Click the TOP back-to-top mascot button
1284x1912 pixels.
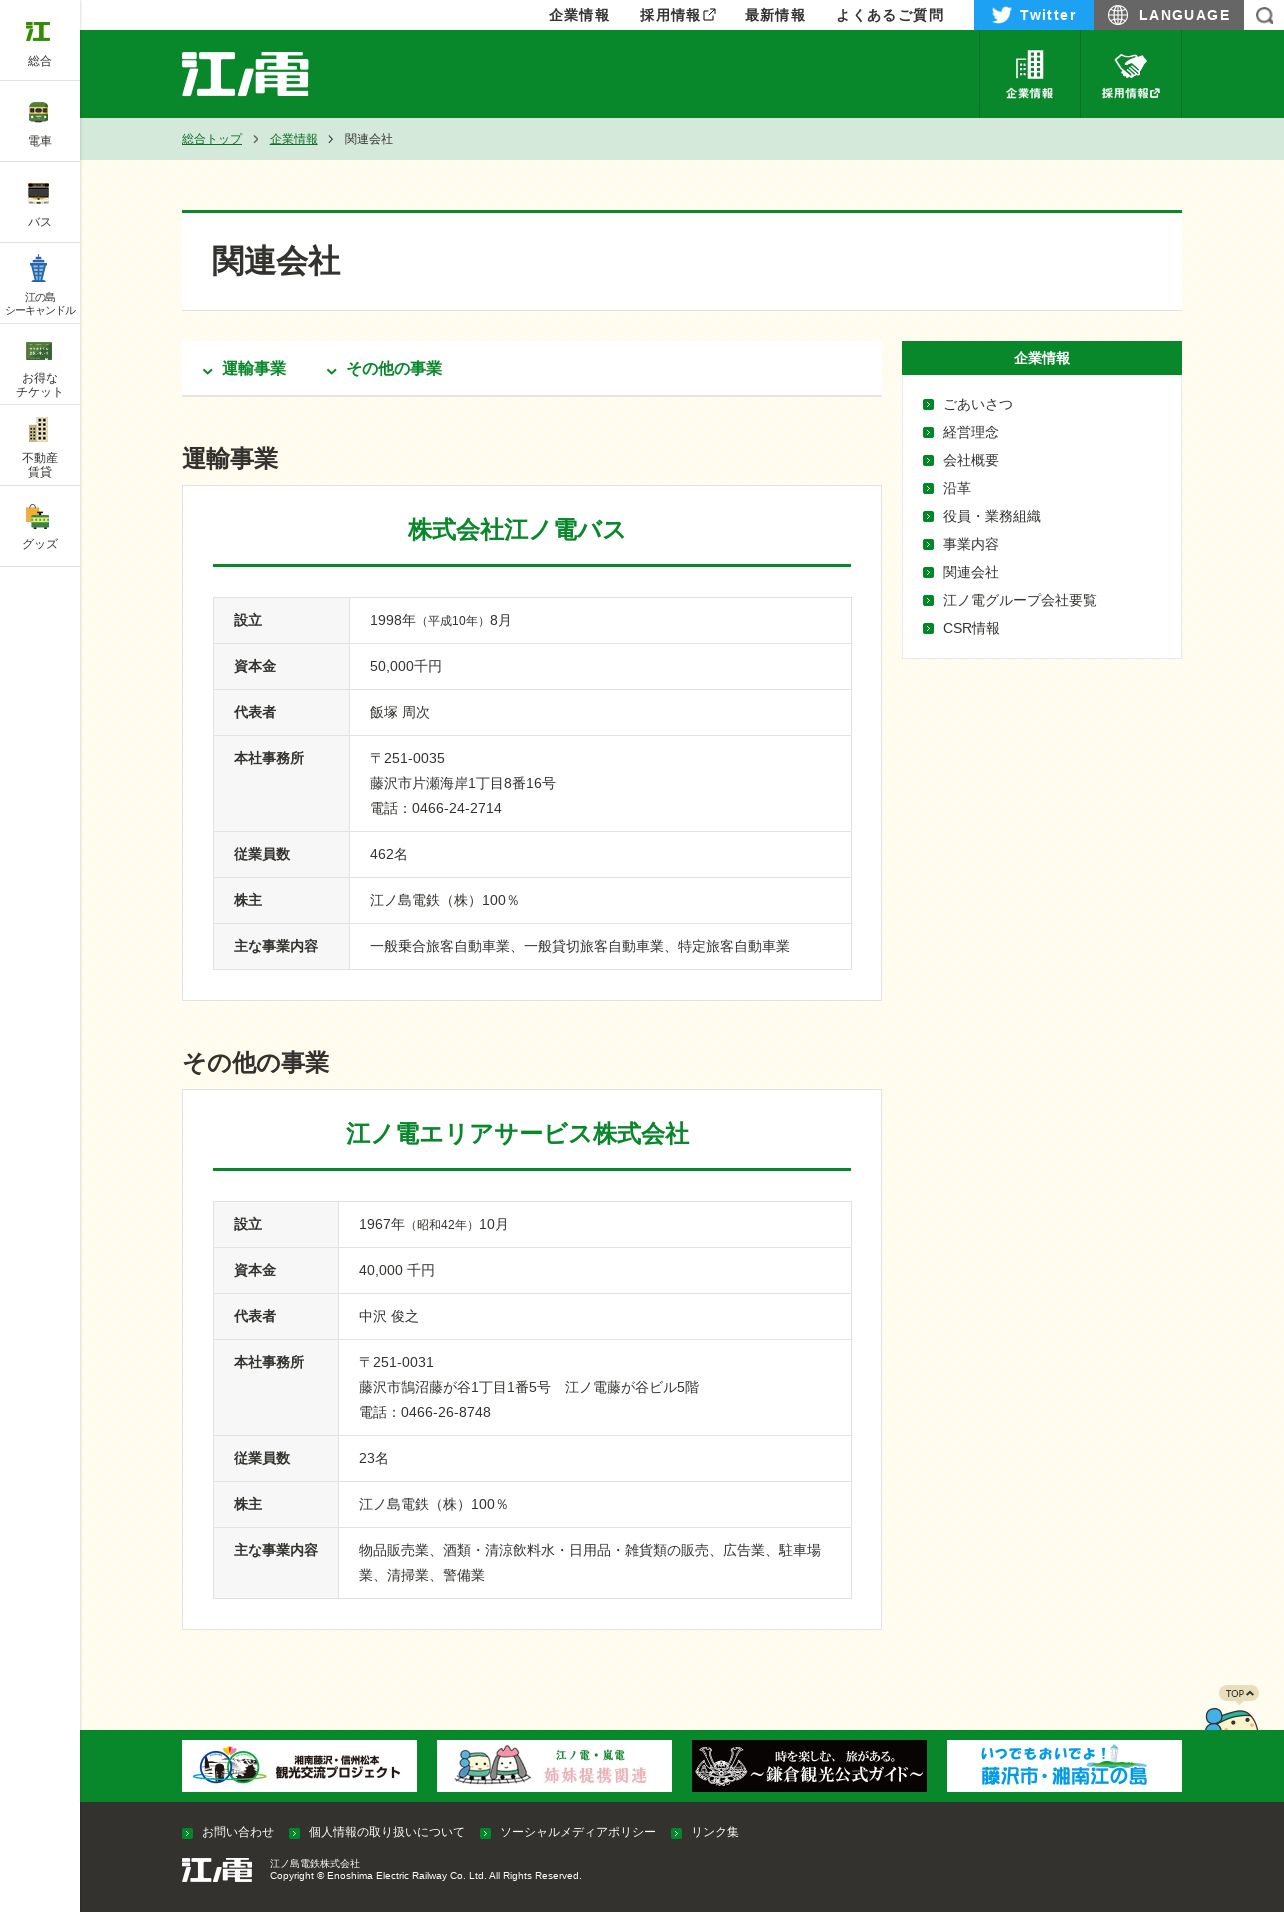(x=1232, y=1708)
